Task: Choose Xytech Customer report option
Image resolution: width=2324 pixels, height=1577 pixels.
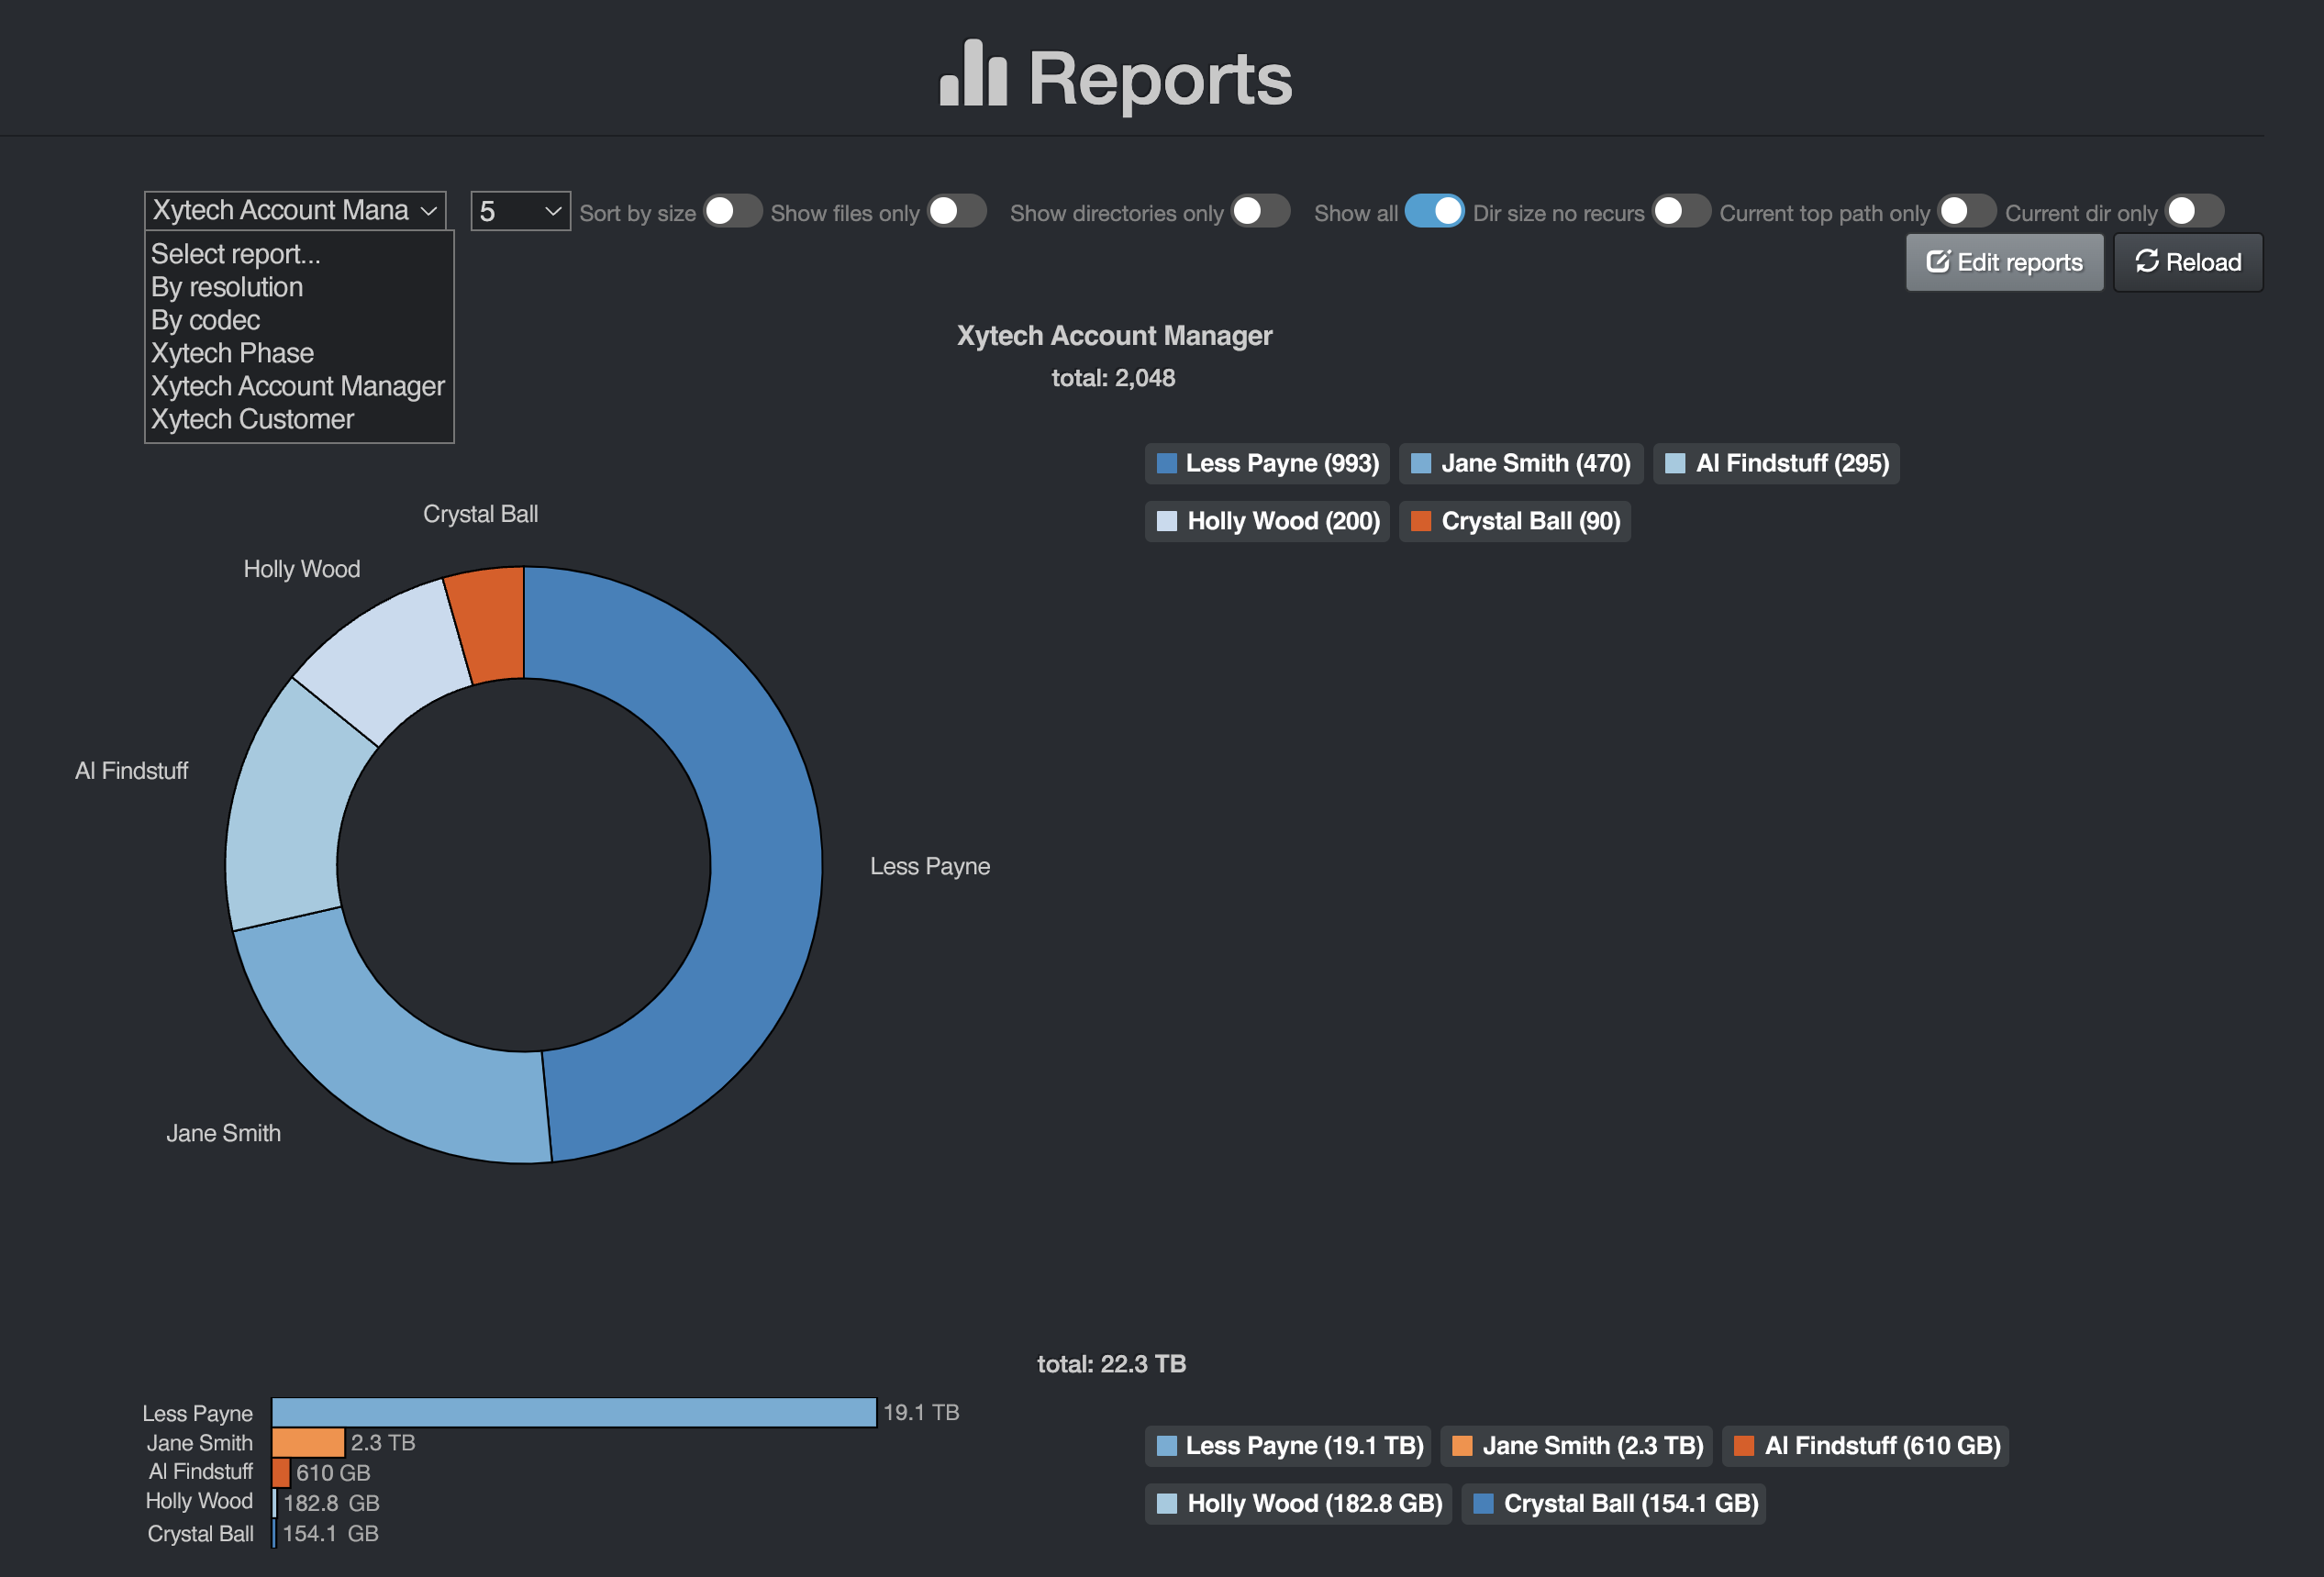Action: coord(252,420)
